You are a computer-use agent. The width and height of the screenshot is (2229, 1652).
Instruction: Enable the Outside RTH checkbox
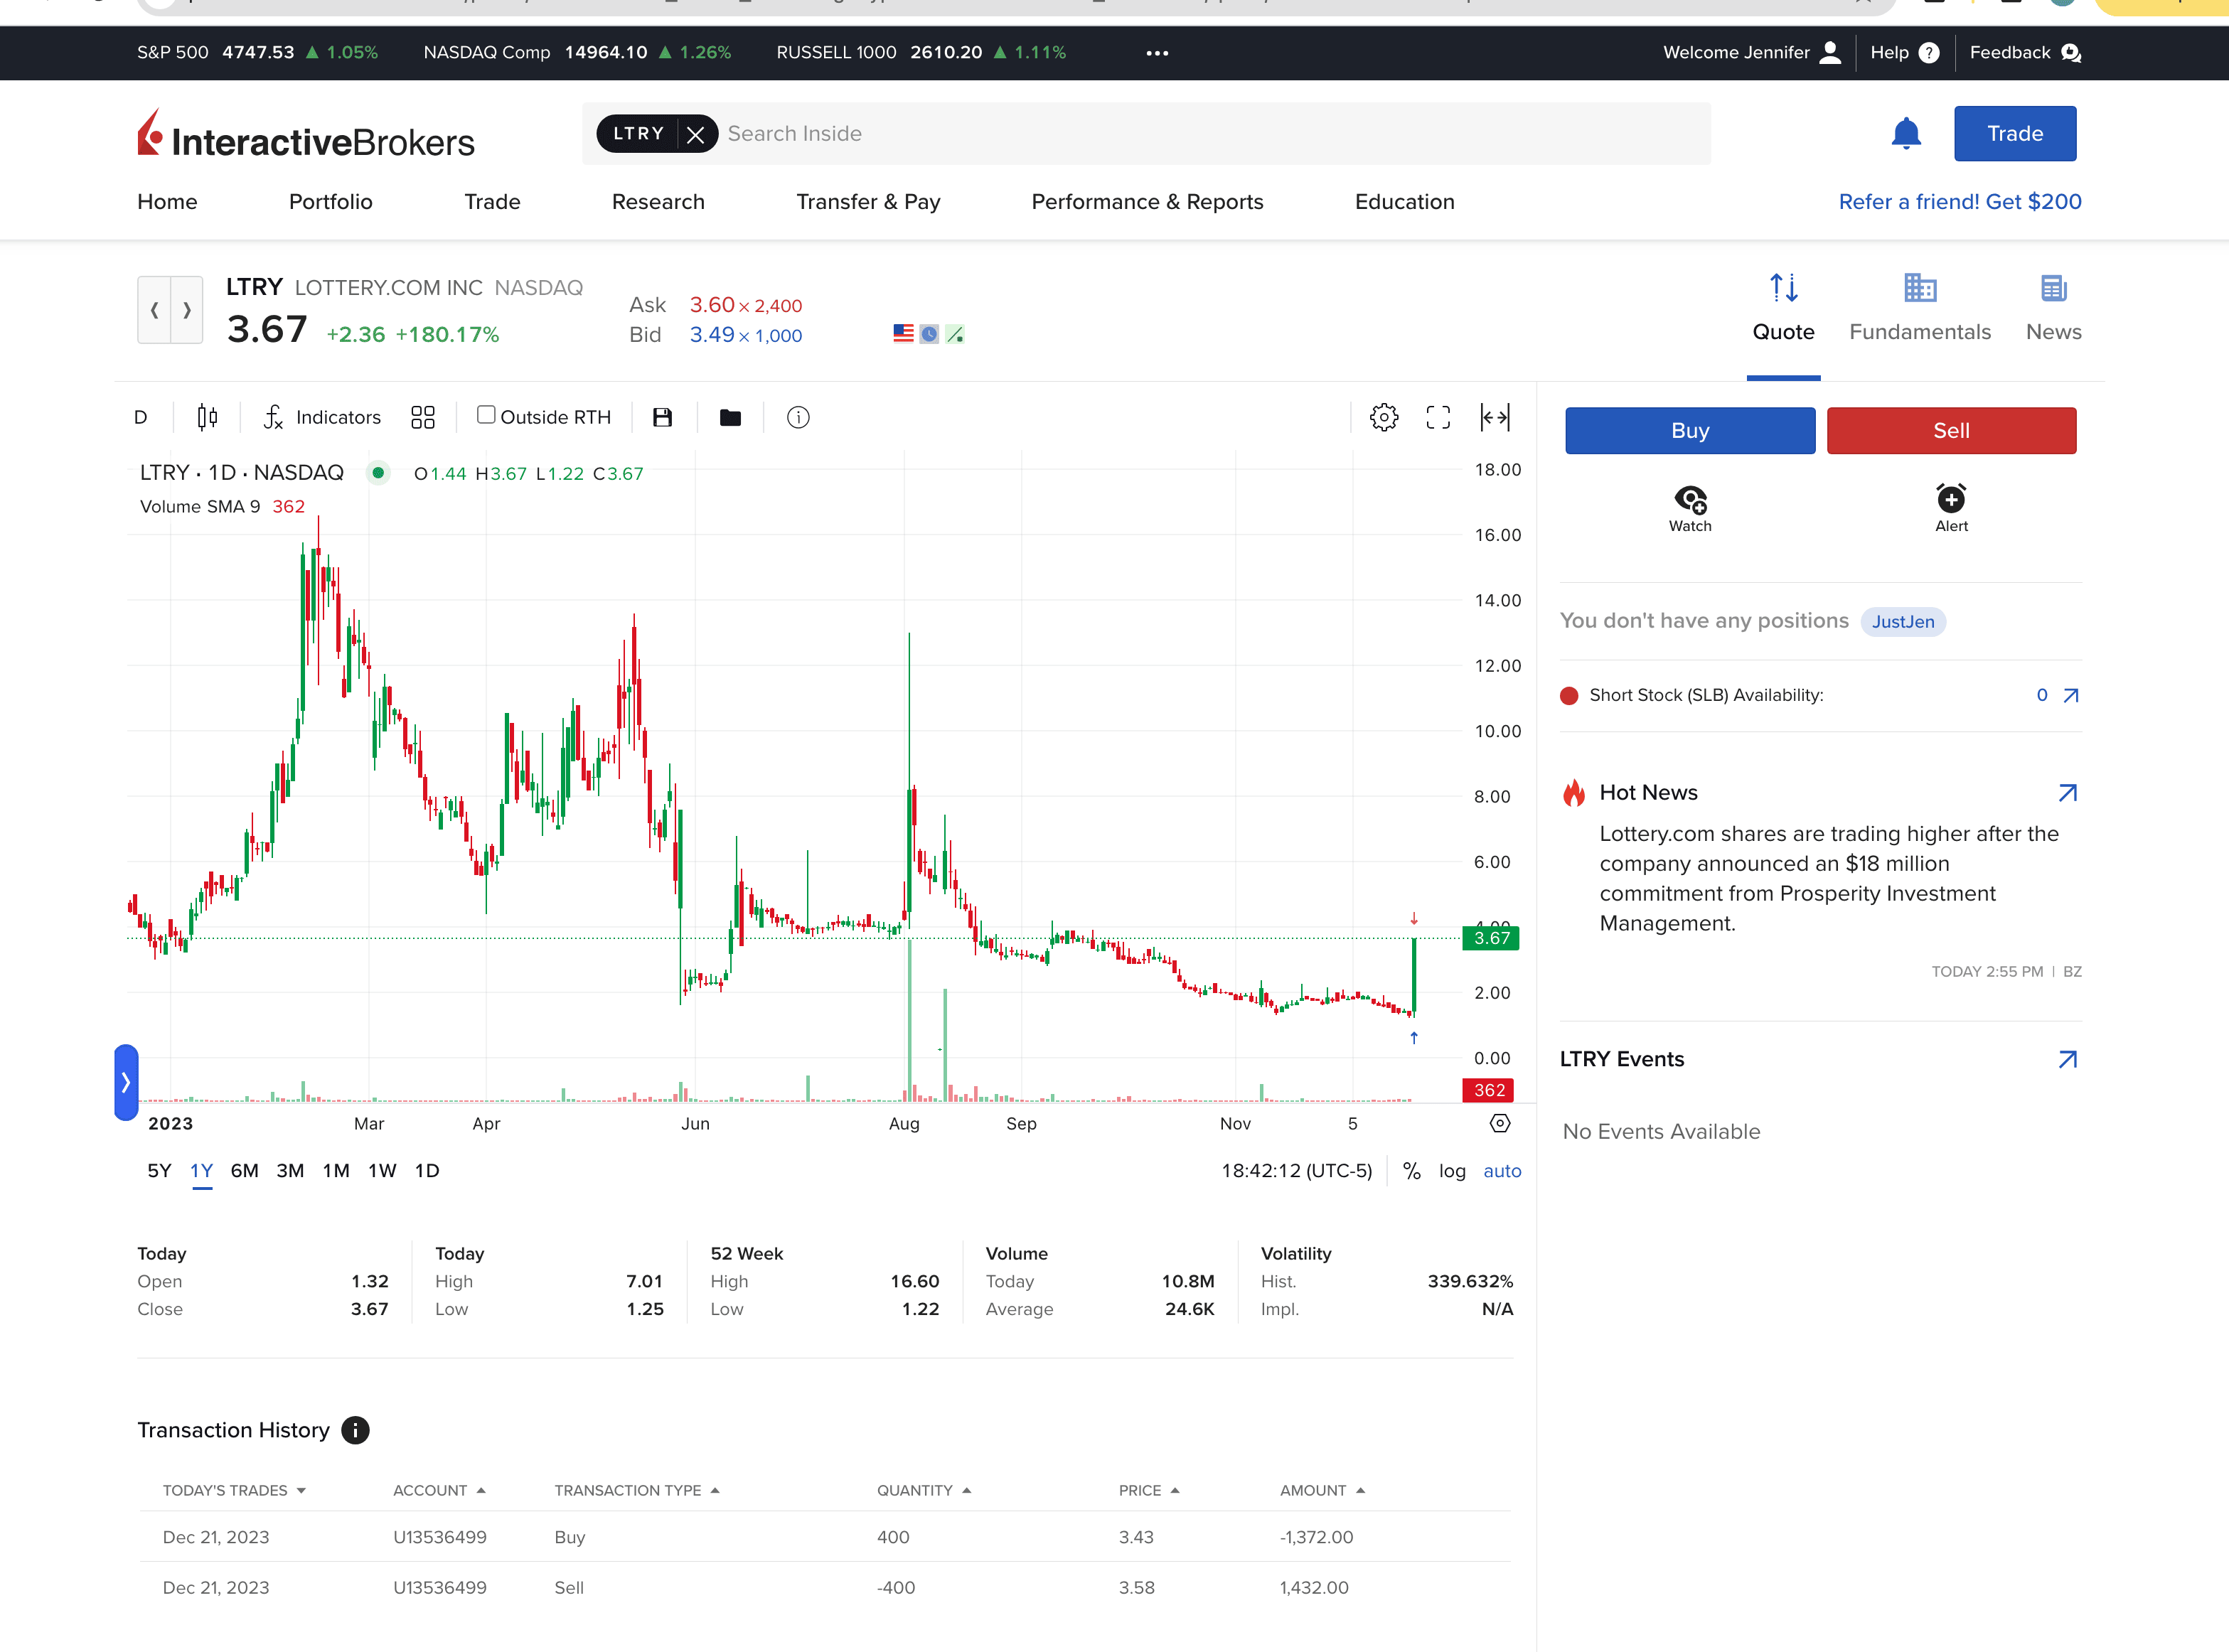point(487,415)
